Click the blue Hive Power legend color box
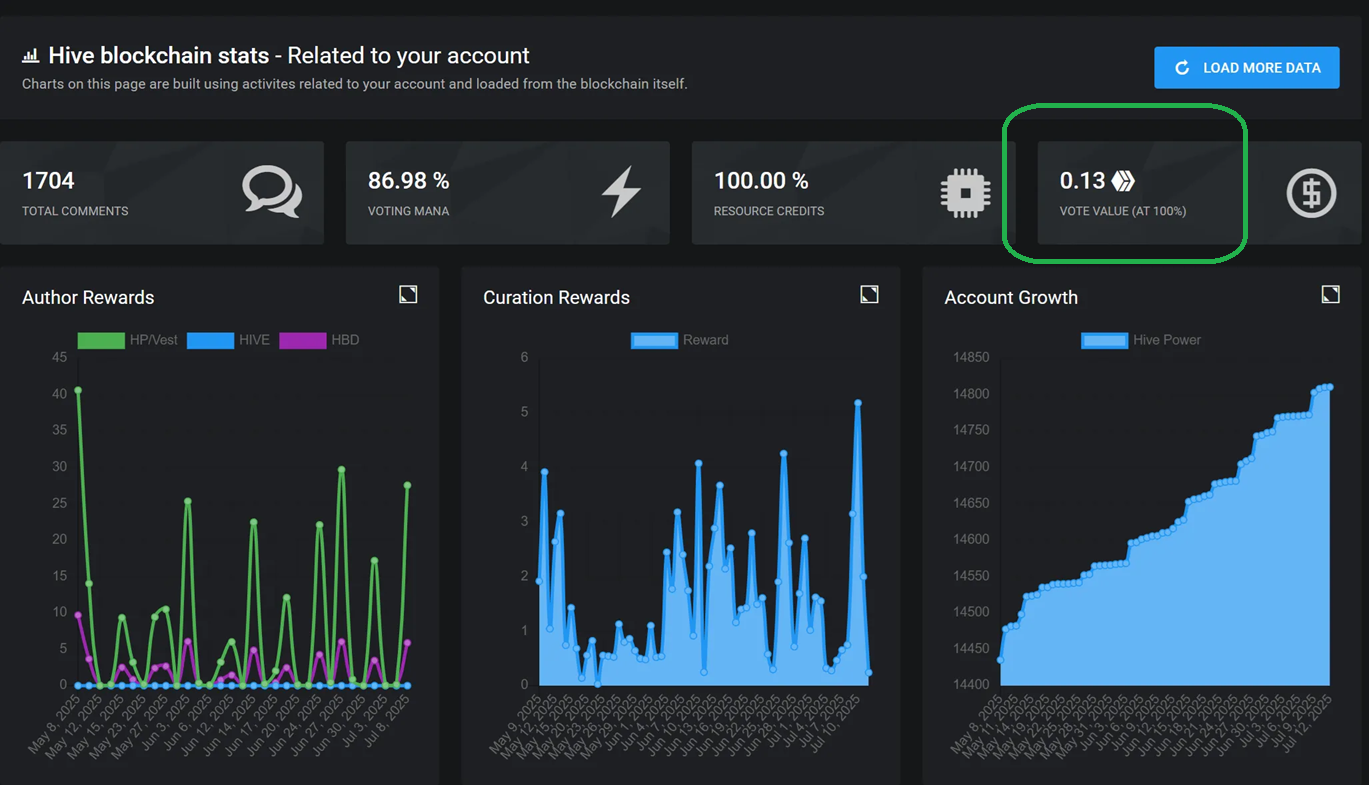Screen dimensions: 1369x785 click(1105, 340)
